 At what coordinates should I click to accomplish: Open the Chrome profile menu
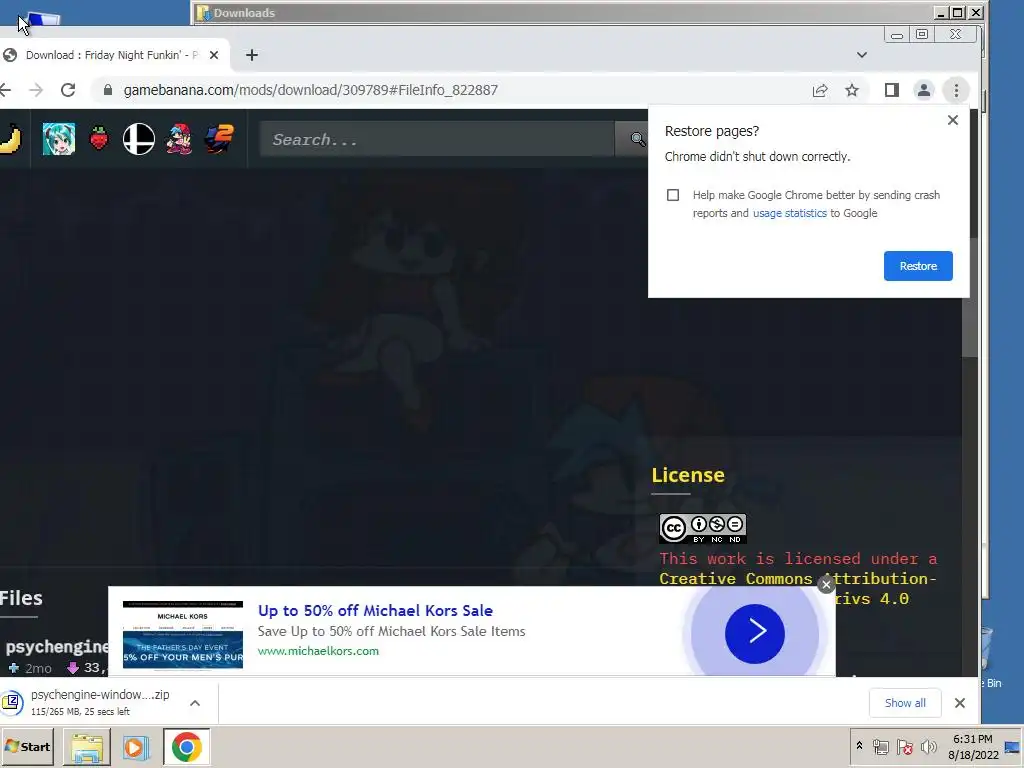[923, 90]
